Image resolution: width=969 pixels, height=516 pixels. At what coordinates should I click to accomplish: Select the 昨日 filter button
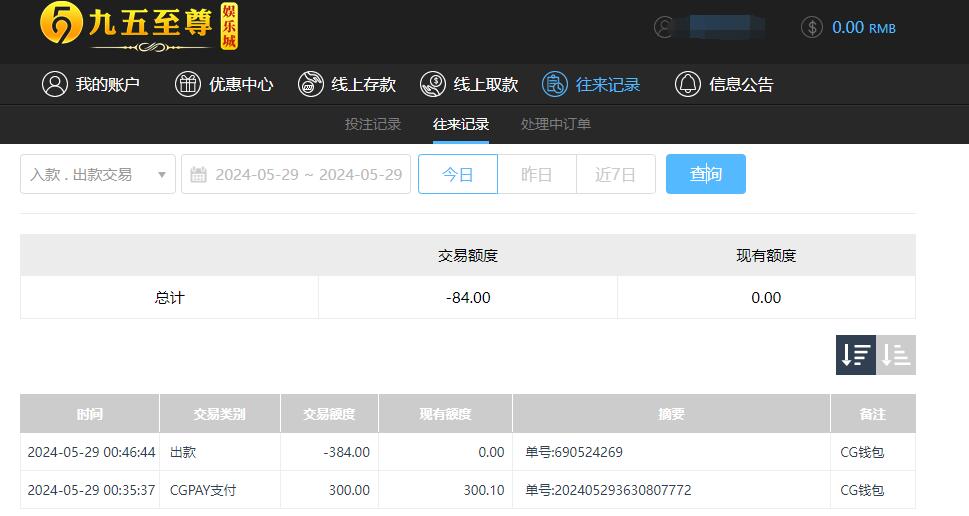[536, 174]
